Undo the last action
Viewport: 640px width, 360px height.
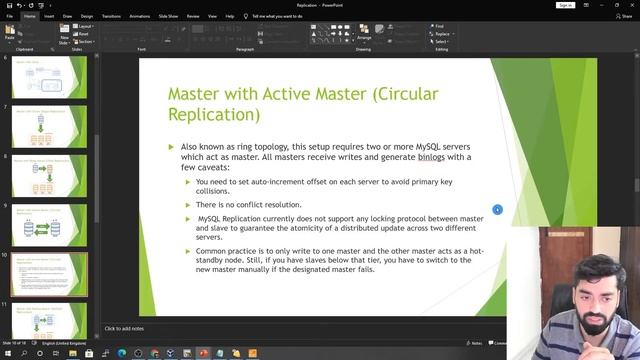click(x=19, y=5)
